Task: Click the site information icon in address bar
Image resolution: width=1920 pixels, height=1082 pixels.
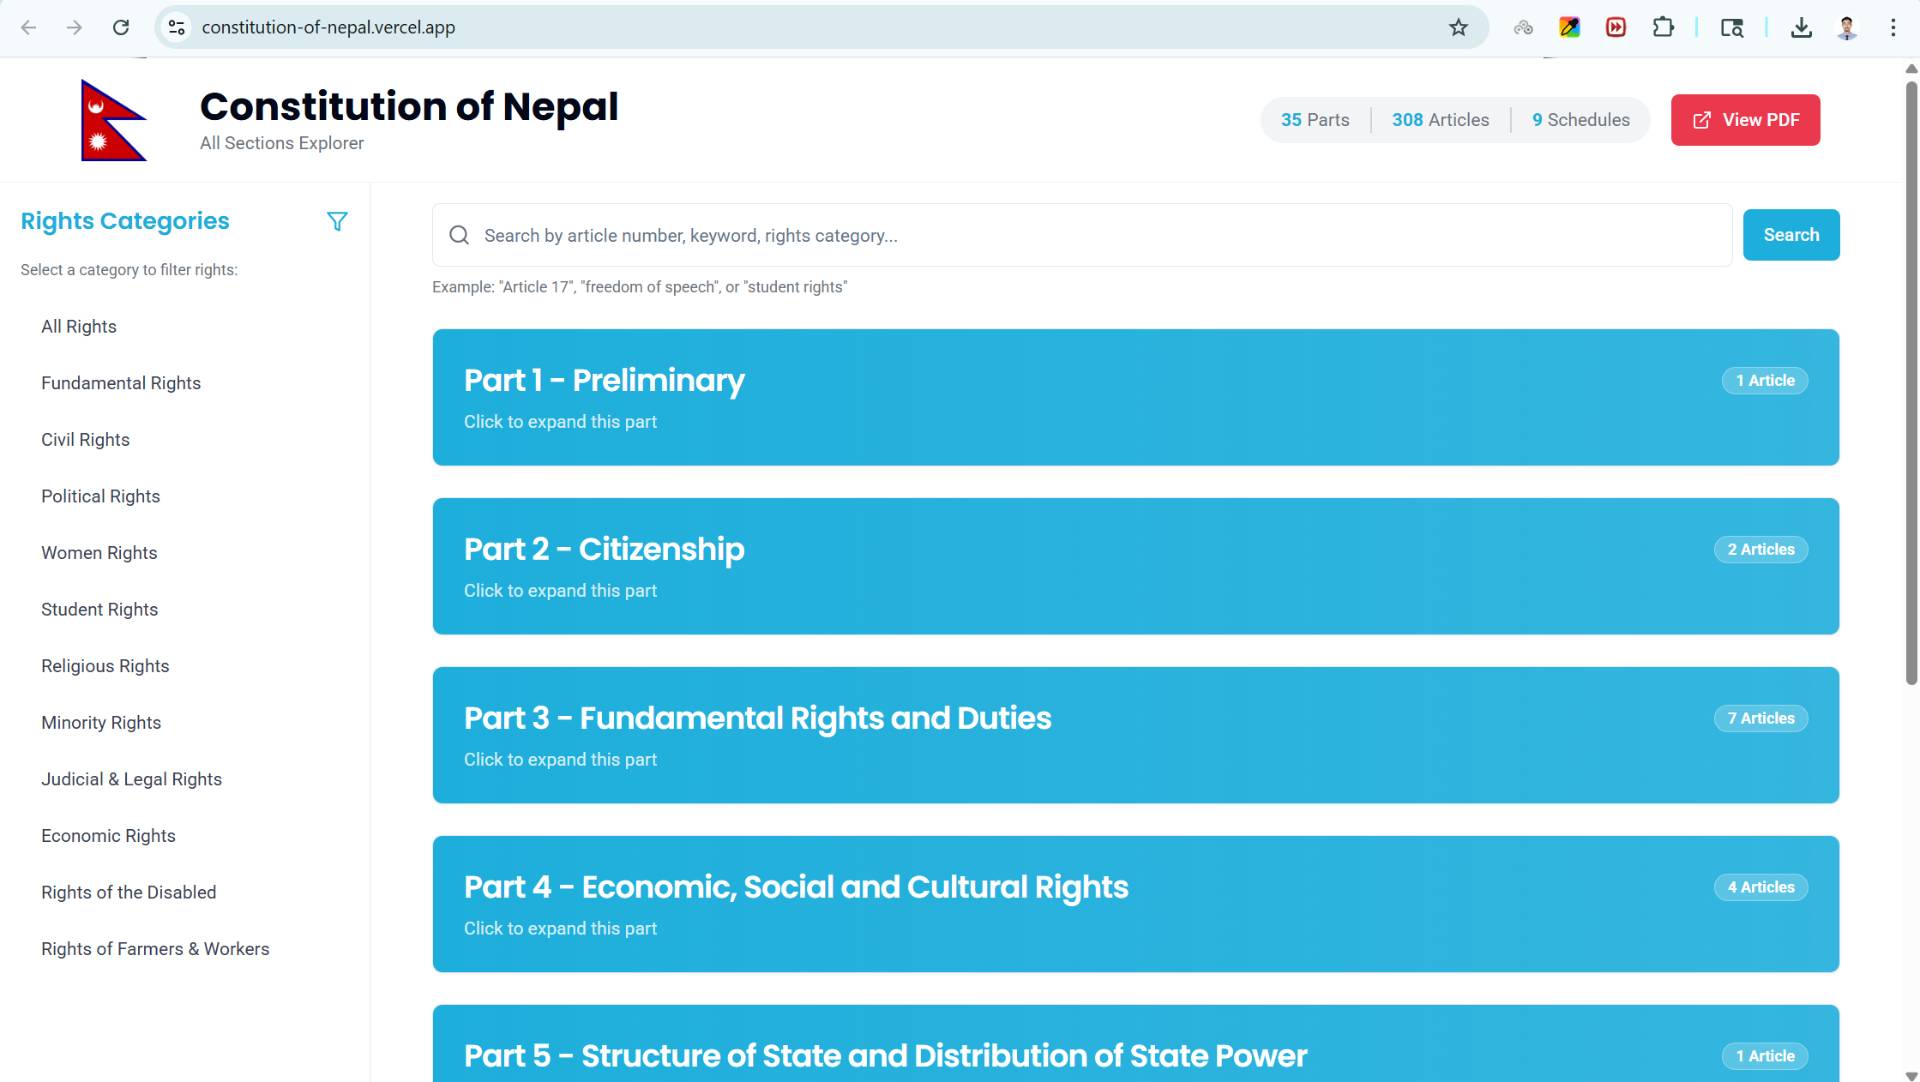Action: (177, 27)
